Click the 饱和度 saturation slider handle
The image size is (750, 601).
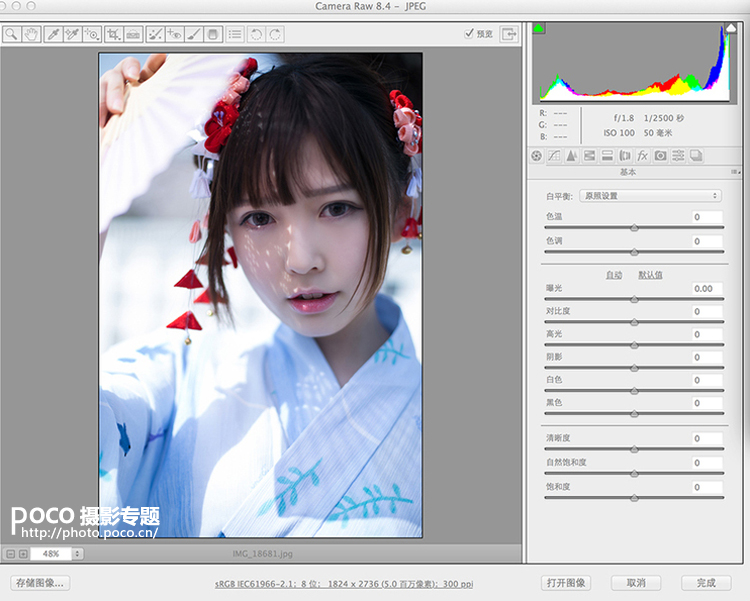(634, 498)
